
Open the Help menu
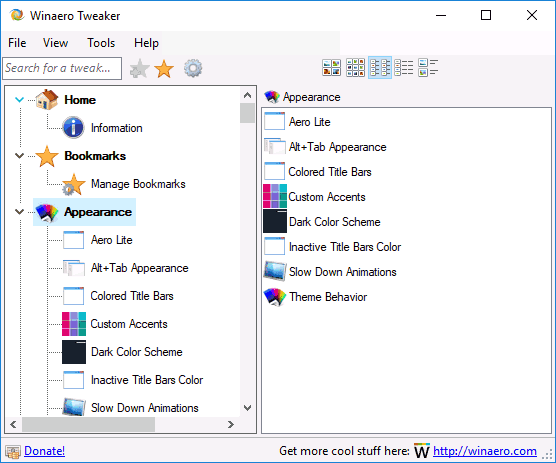[x=146, y=43]
